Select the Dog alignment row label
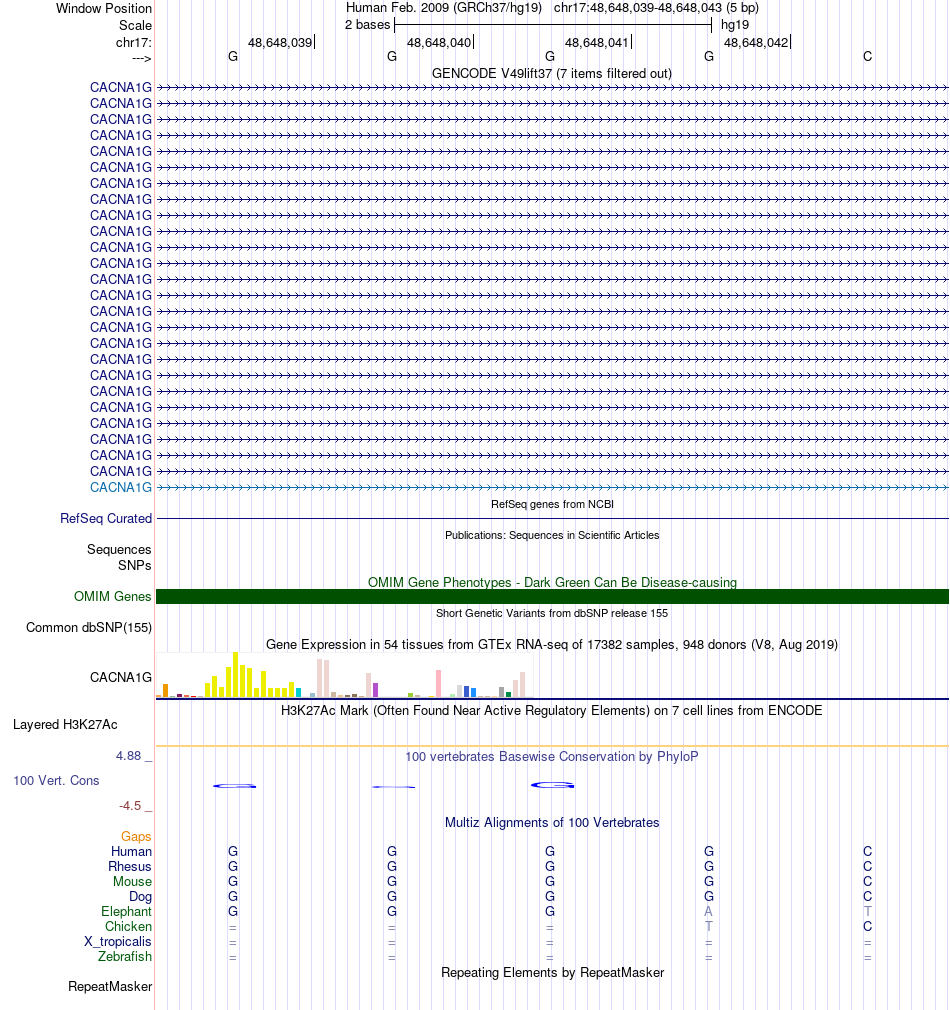 (x=140, y=897)
